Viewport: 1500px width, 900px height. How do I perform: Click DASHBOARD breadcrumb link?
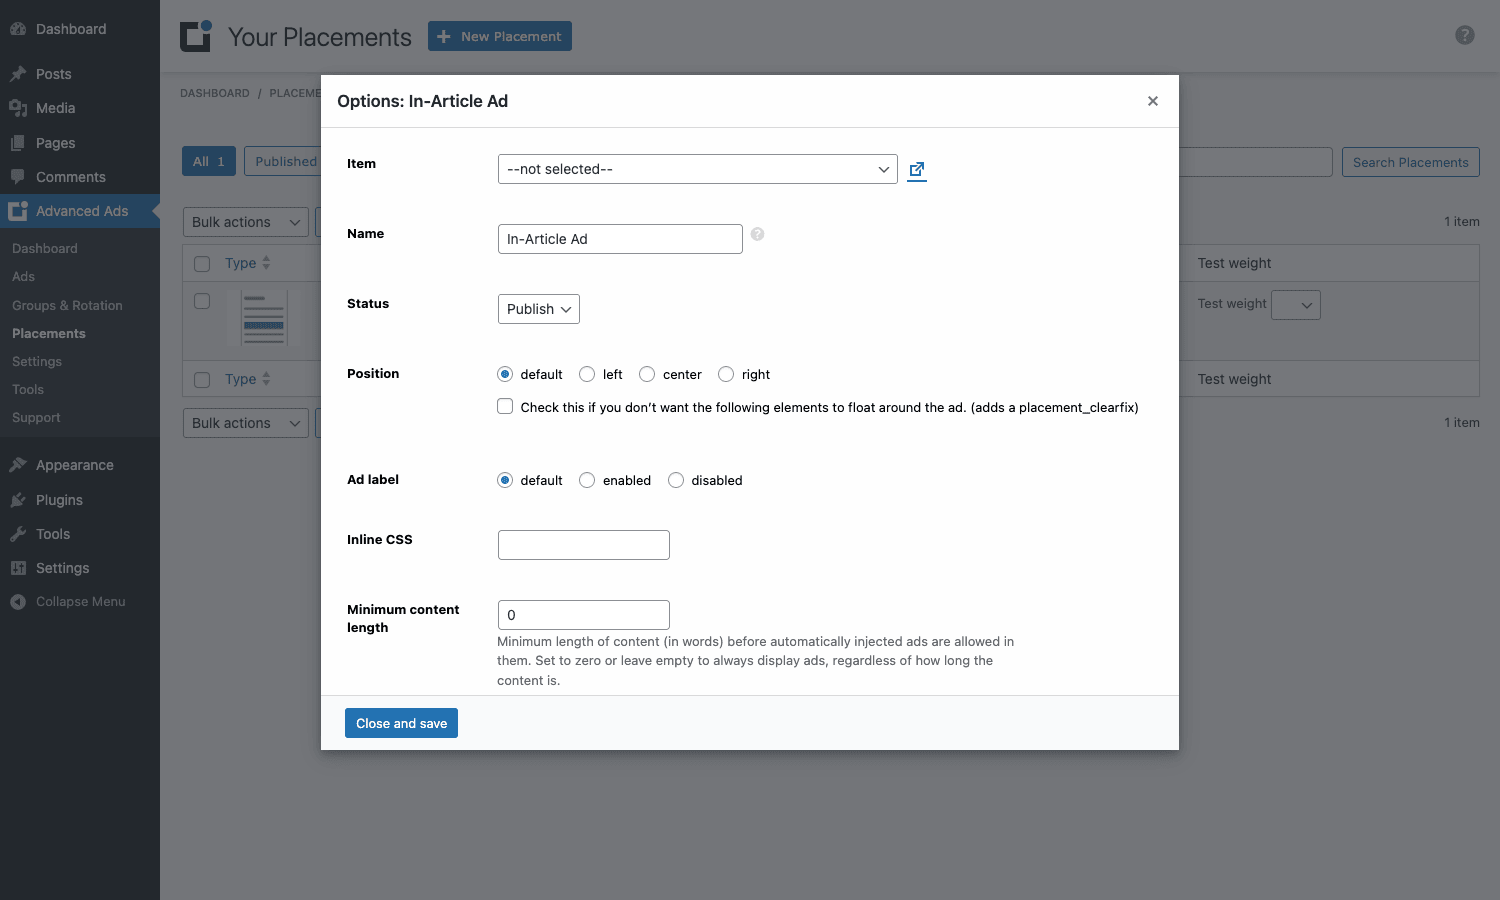215,93
